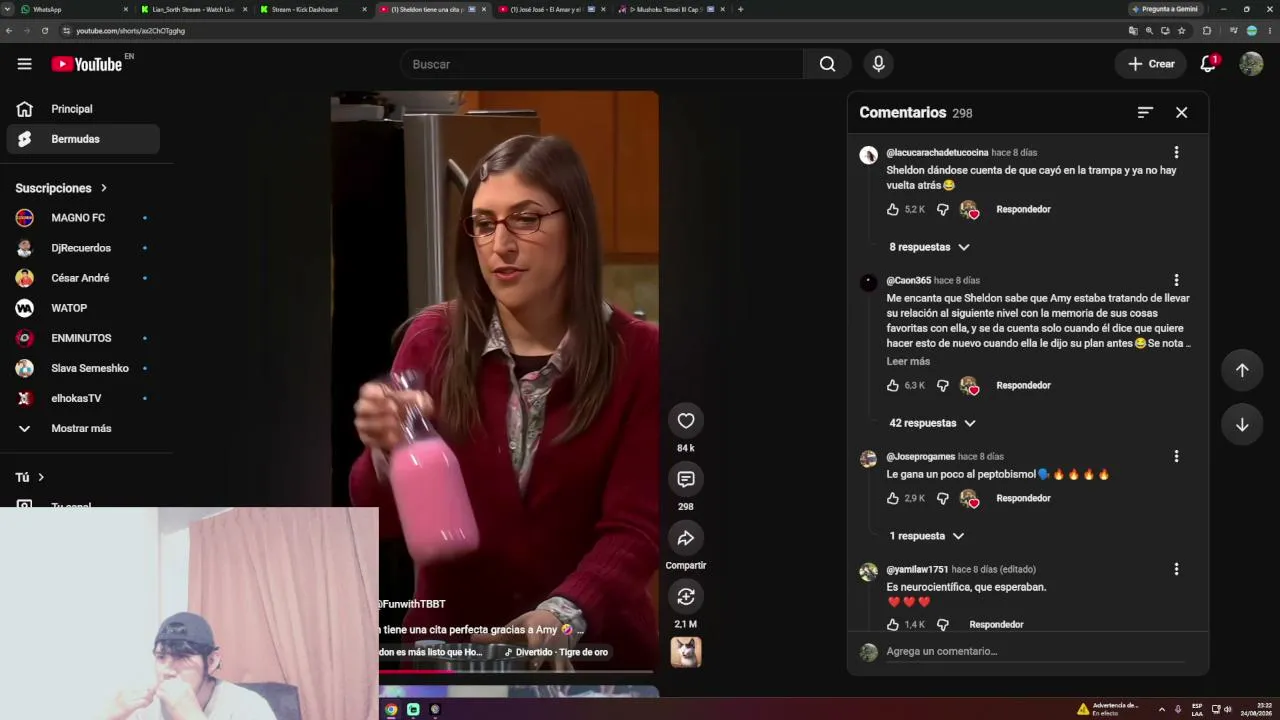The width and height of the screenshot is (1280, 720).
Task: Read more of @Caon365's comment
Action: tap(908, 361)
